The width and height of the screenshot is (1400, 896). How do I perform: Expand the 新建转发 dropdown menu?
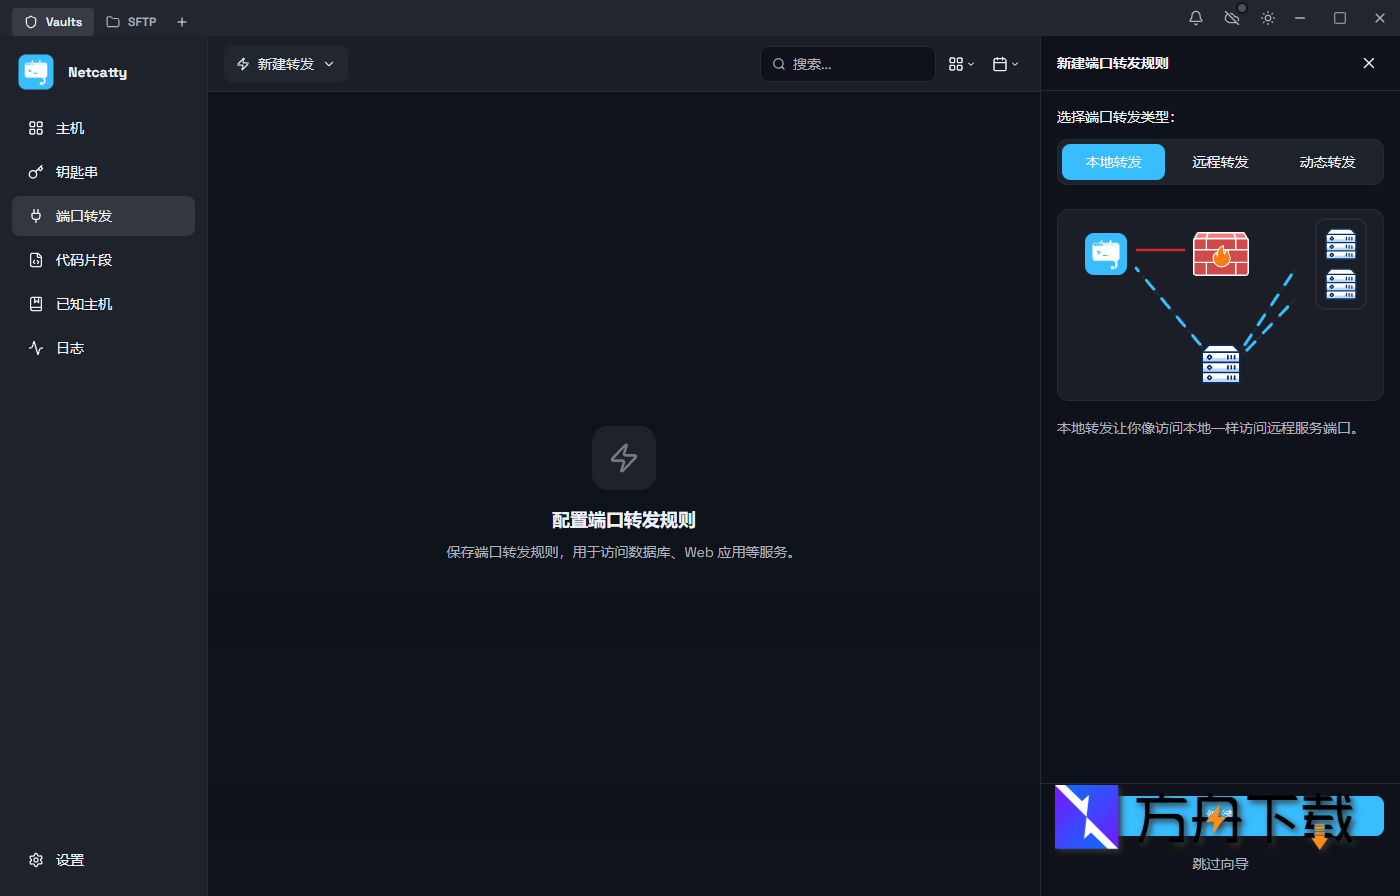click(329, 63)
